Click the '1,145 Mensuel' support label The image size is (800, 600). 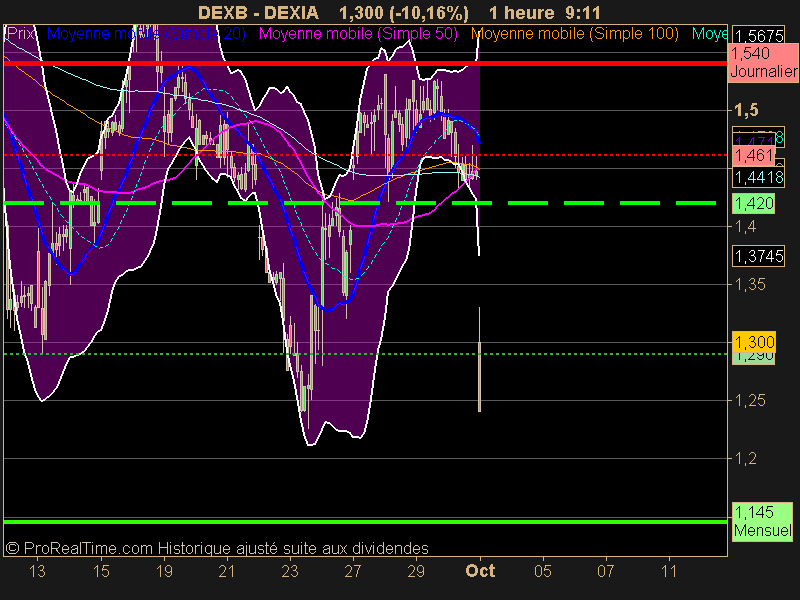pyautogui.click(x=762, y=521)
